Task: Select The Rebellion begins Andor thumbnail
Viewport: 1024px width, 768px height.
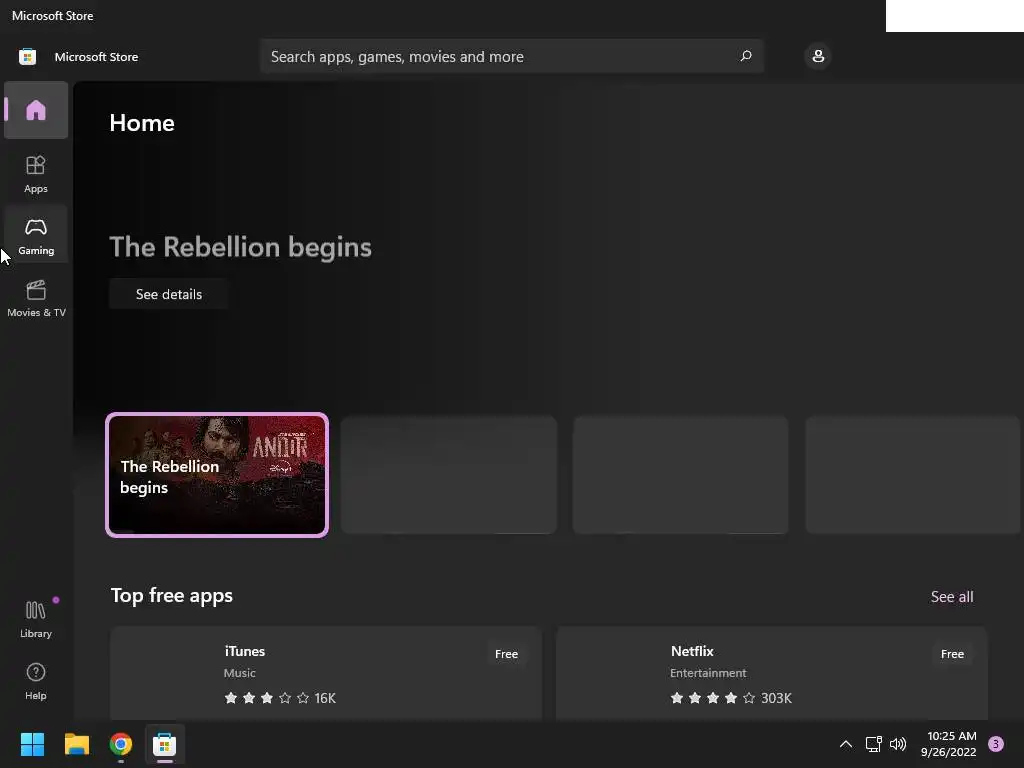Action: (217, 475)
